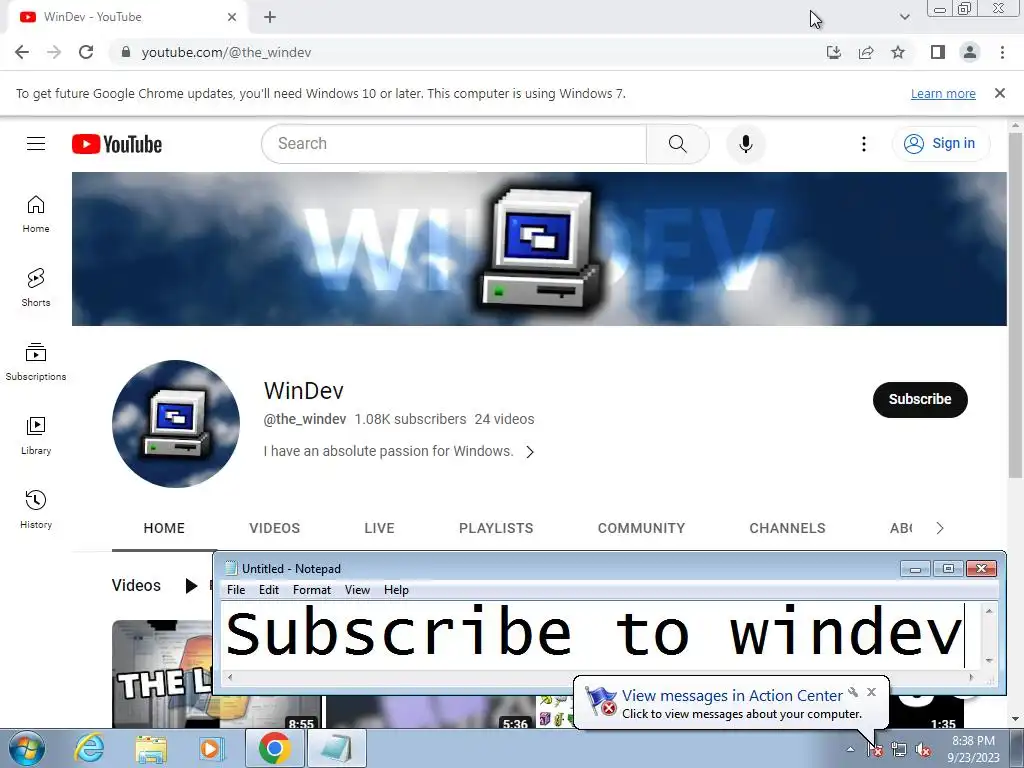1024x768 pixels.
Task: Open balloon notification settings wrench icon
Action: coord(853,692)
